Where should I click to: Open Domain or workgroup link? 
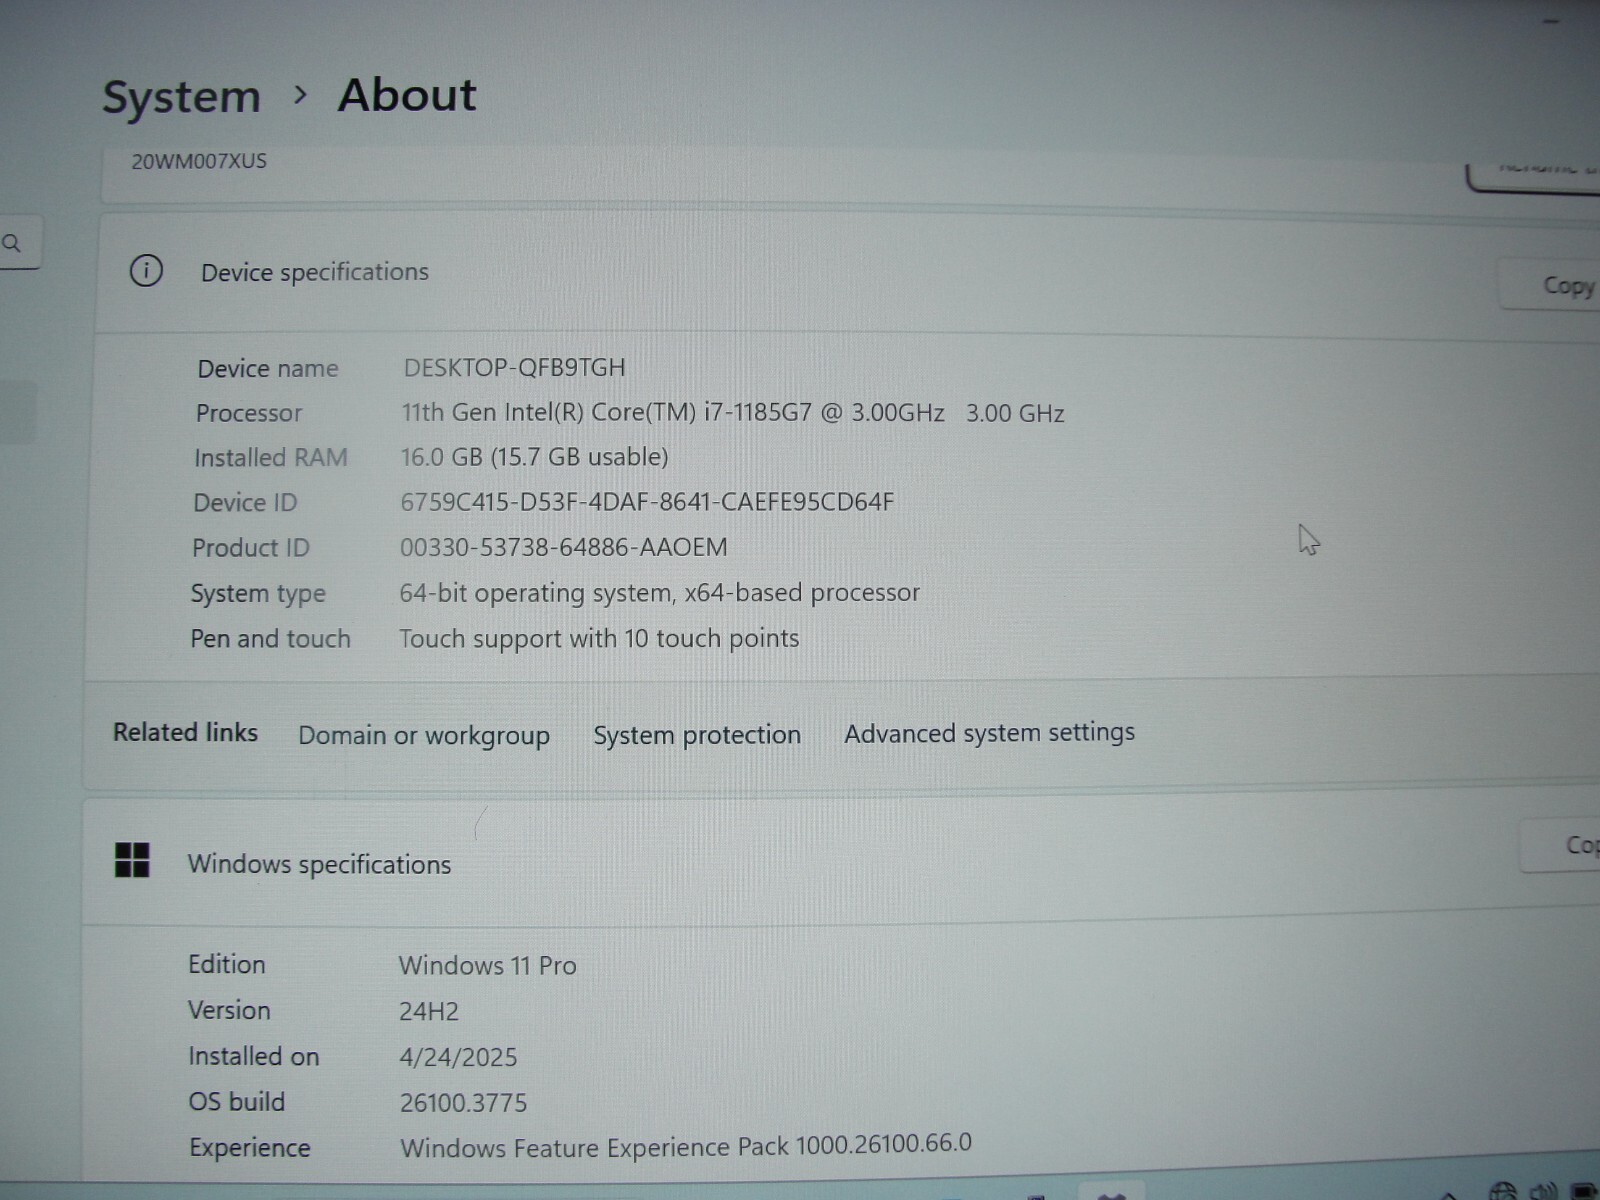tap(424, 736)
